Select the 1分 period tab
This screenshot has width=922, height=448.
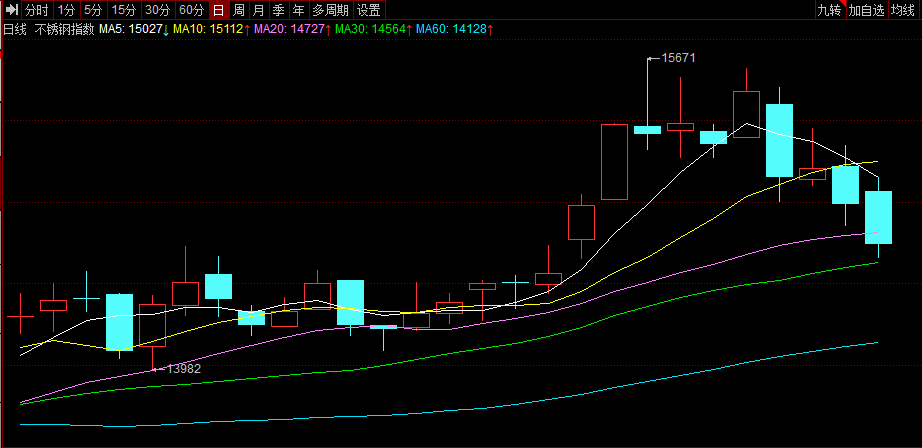(66, 9)
